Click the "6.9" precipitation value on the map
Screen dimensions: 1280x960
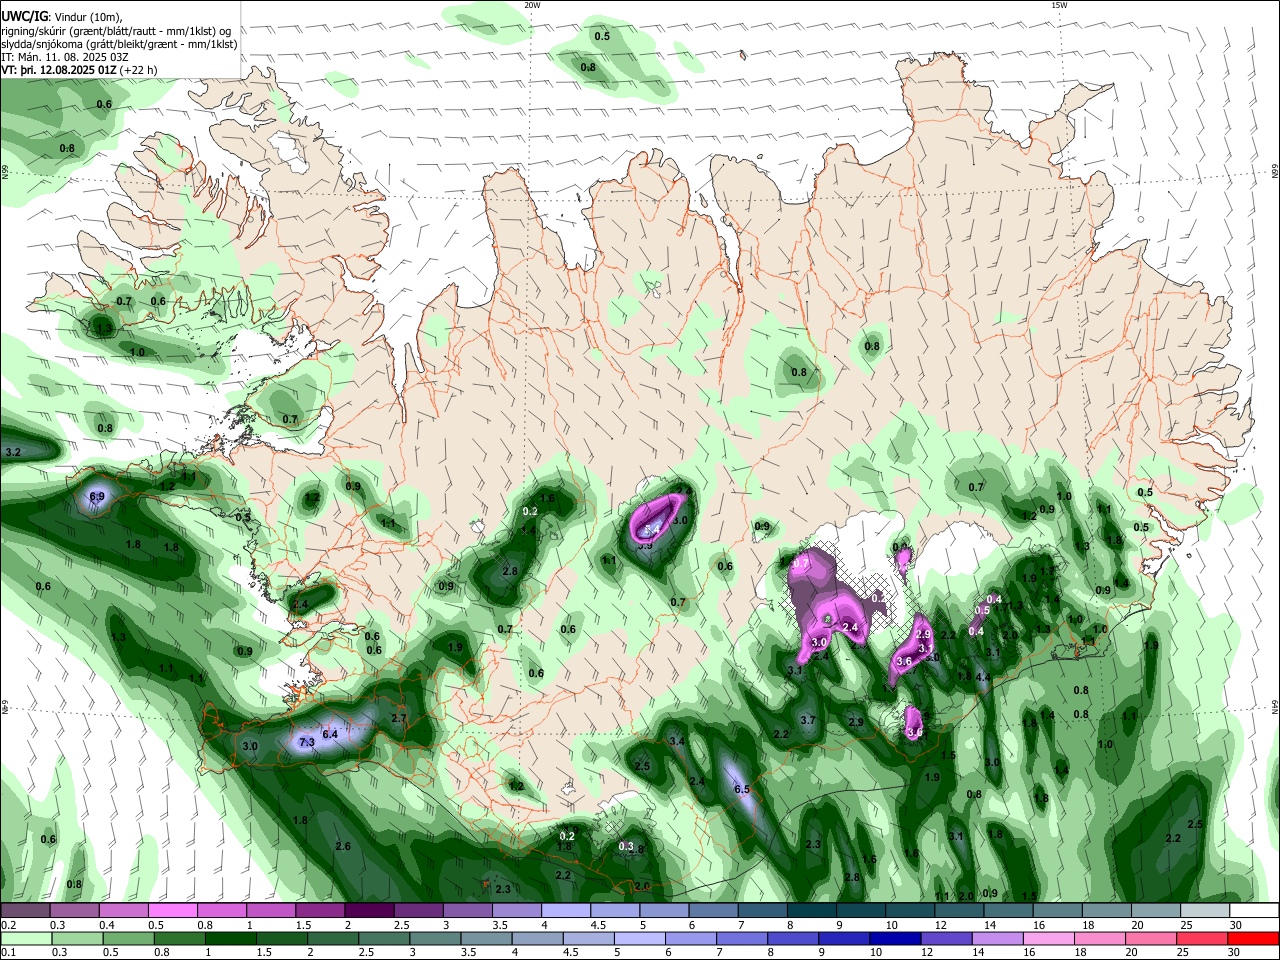97,496
